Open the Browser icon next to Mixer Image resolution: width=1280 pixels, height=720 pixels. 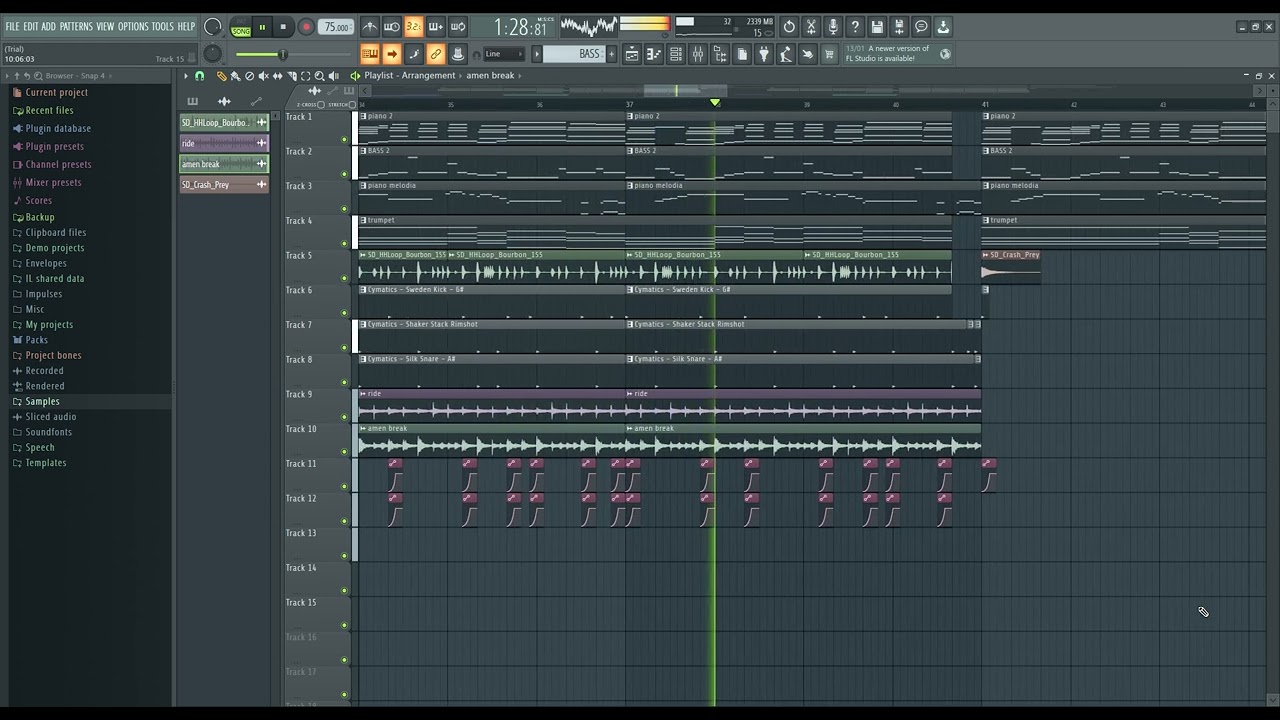720,54
